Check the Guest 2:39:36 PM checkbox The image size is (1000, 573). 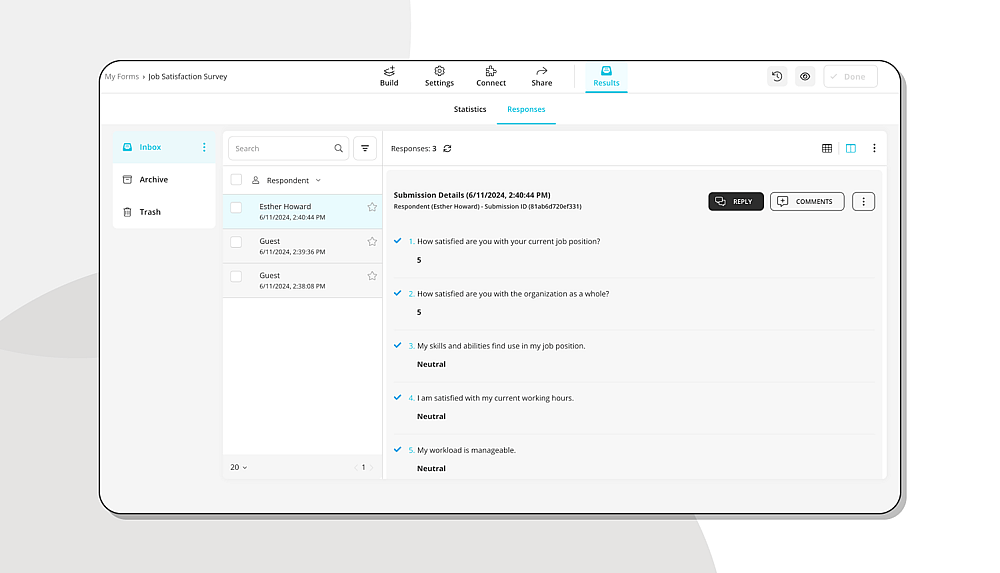pos(236,242)
